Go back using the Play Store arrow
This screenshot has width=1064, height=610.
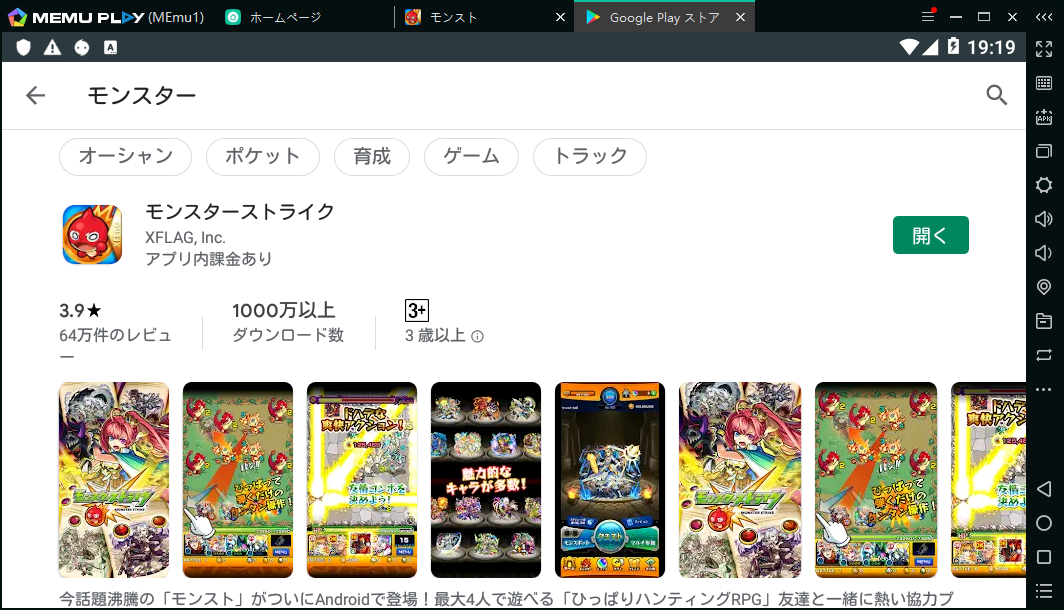36,95
